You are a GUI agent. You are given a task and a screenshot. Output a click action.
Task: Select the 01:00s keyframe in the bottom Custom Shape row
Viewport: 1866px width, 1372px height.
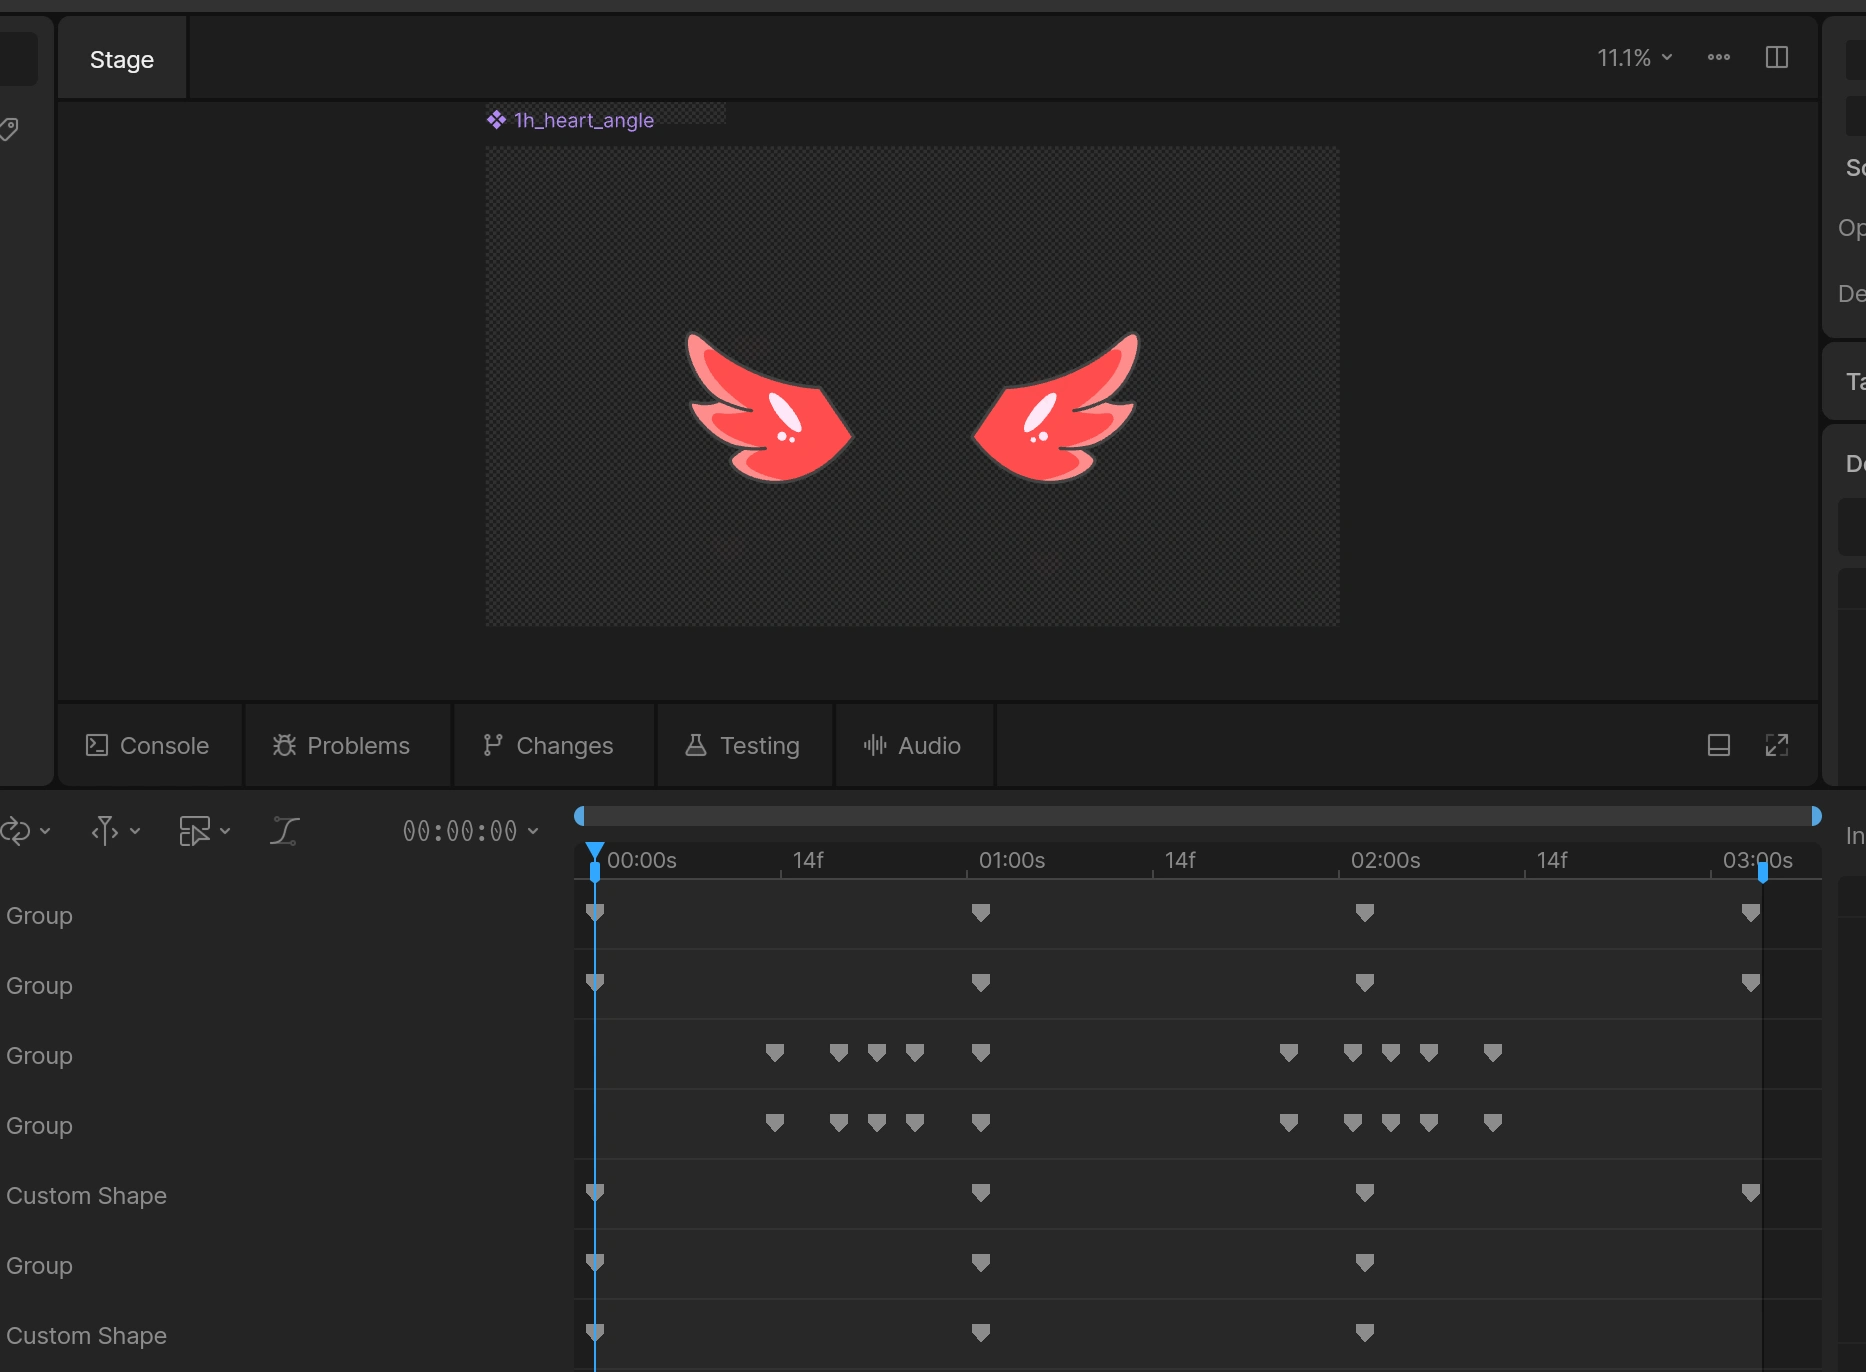tap(981, 1332)
